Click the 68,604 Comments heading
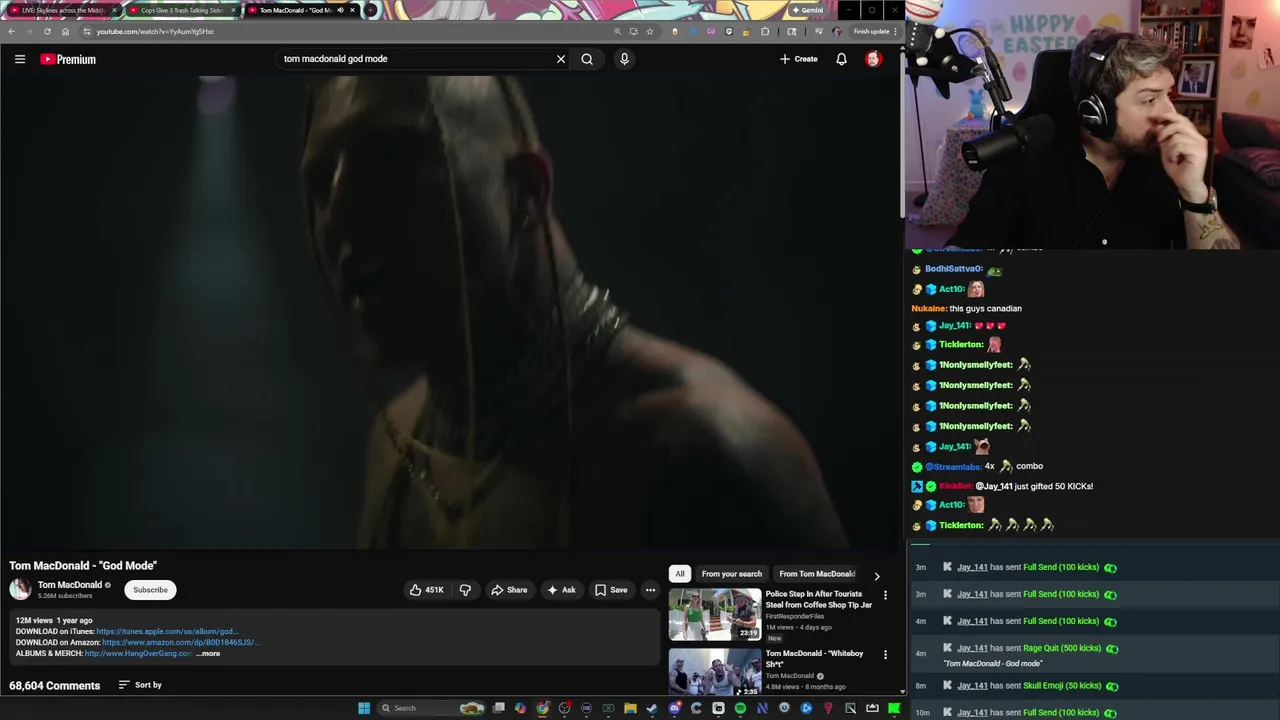 click(55, 685)
